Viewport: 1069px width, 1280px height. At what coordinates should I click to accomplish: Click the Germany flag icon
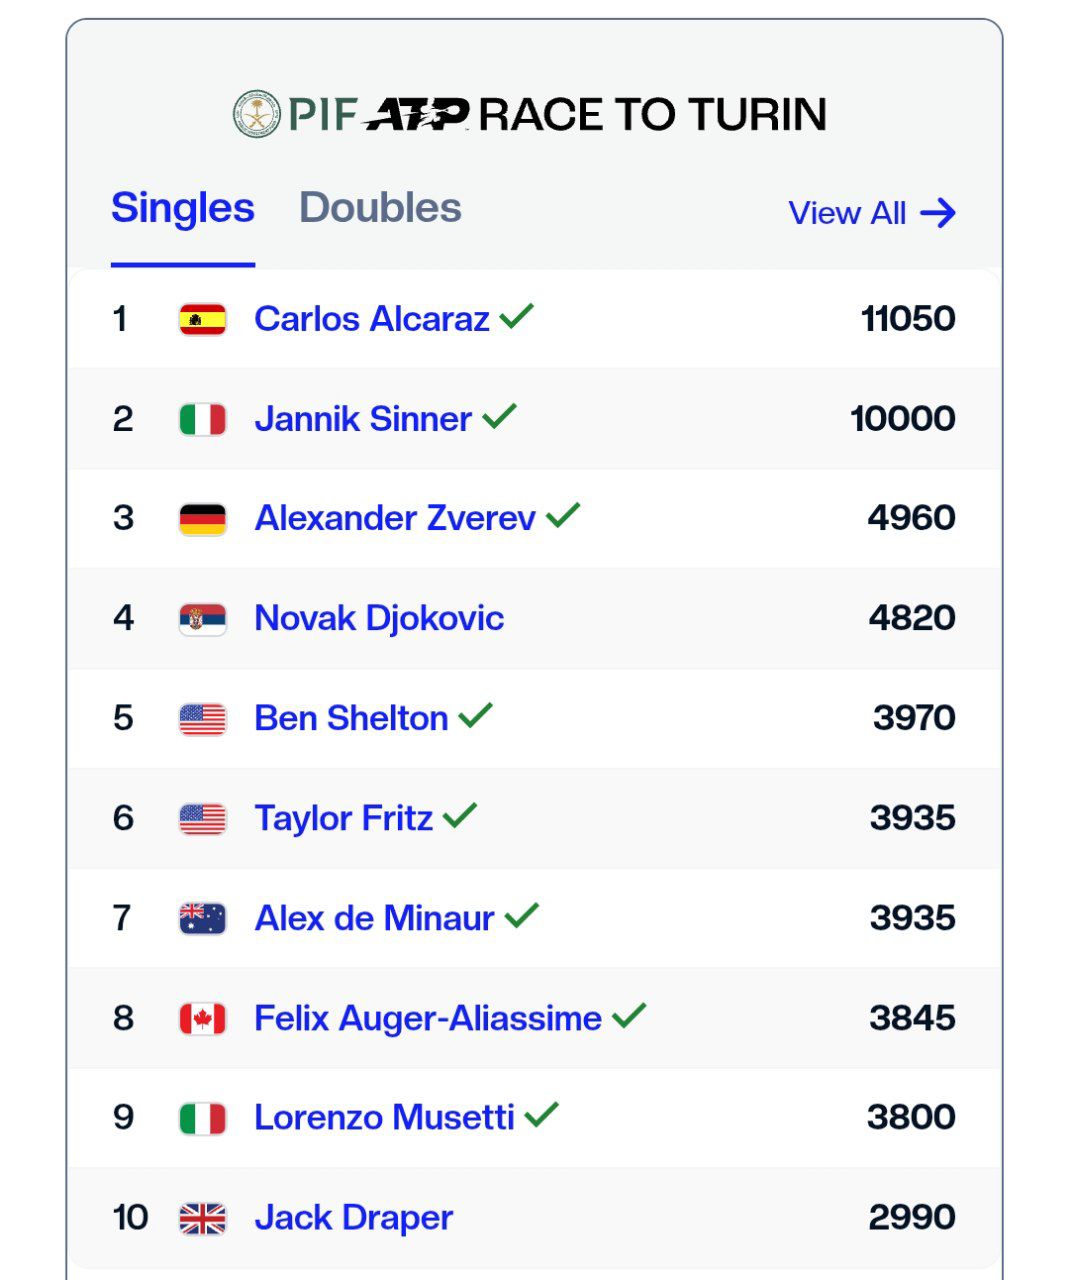(x=202, y=519)
